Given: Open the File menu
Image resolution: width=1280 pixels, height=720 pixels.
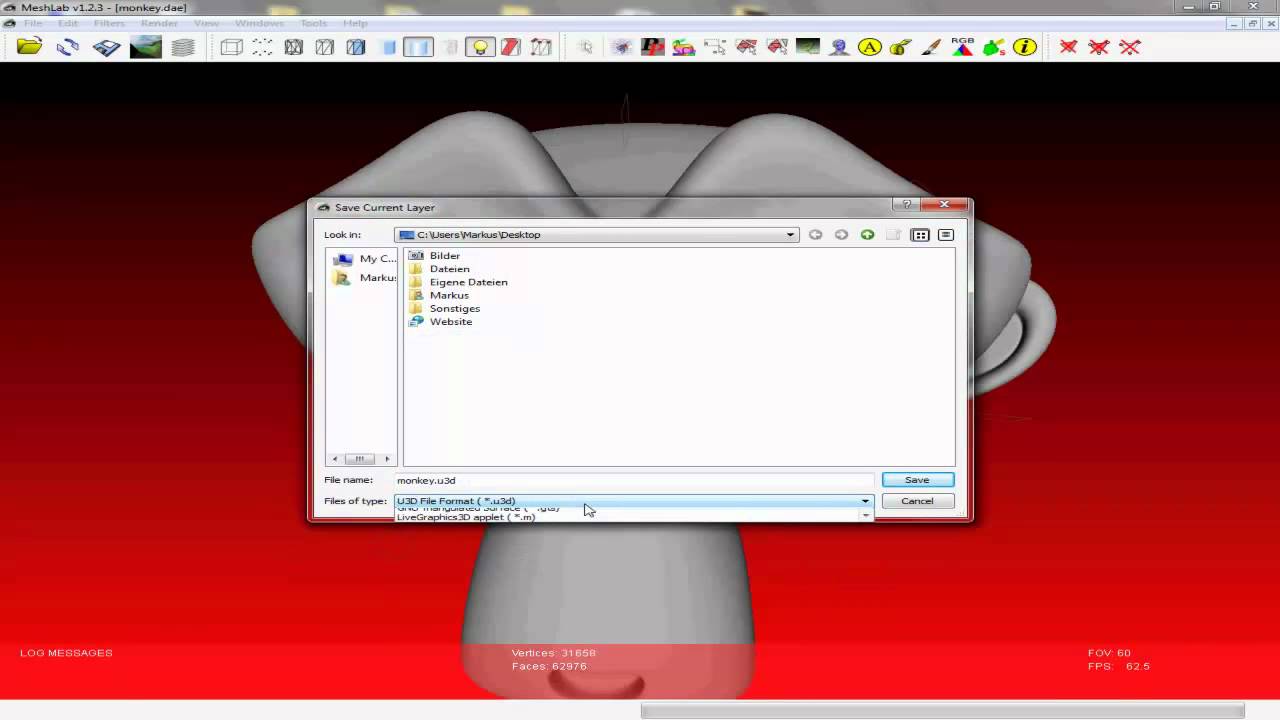Looking at the screenshot, I should click(33, 23).
